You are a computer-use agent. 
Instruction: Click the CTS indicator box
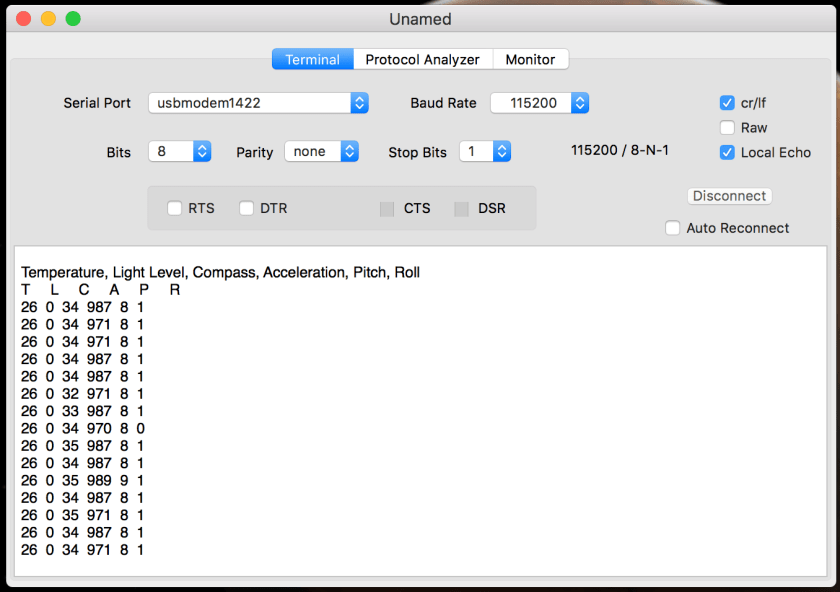pos(387,208)
